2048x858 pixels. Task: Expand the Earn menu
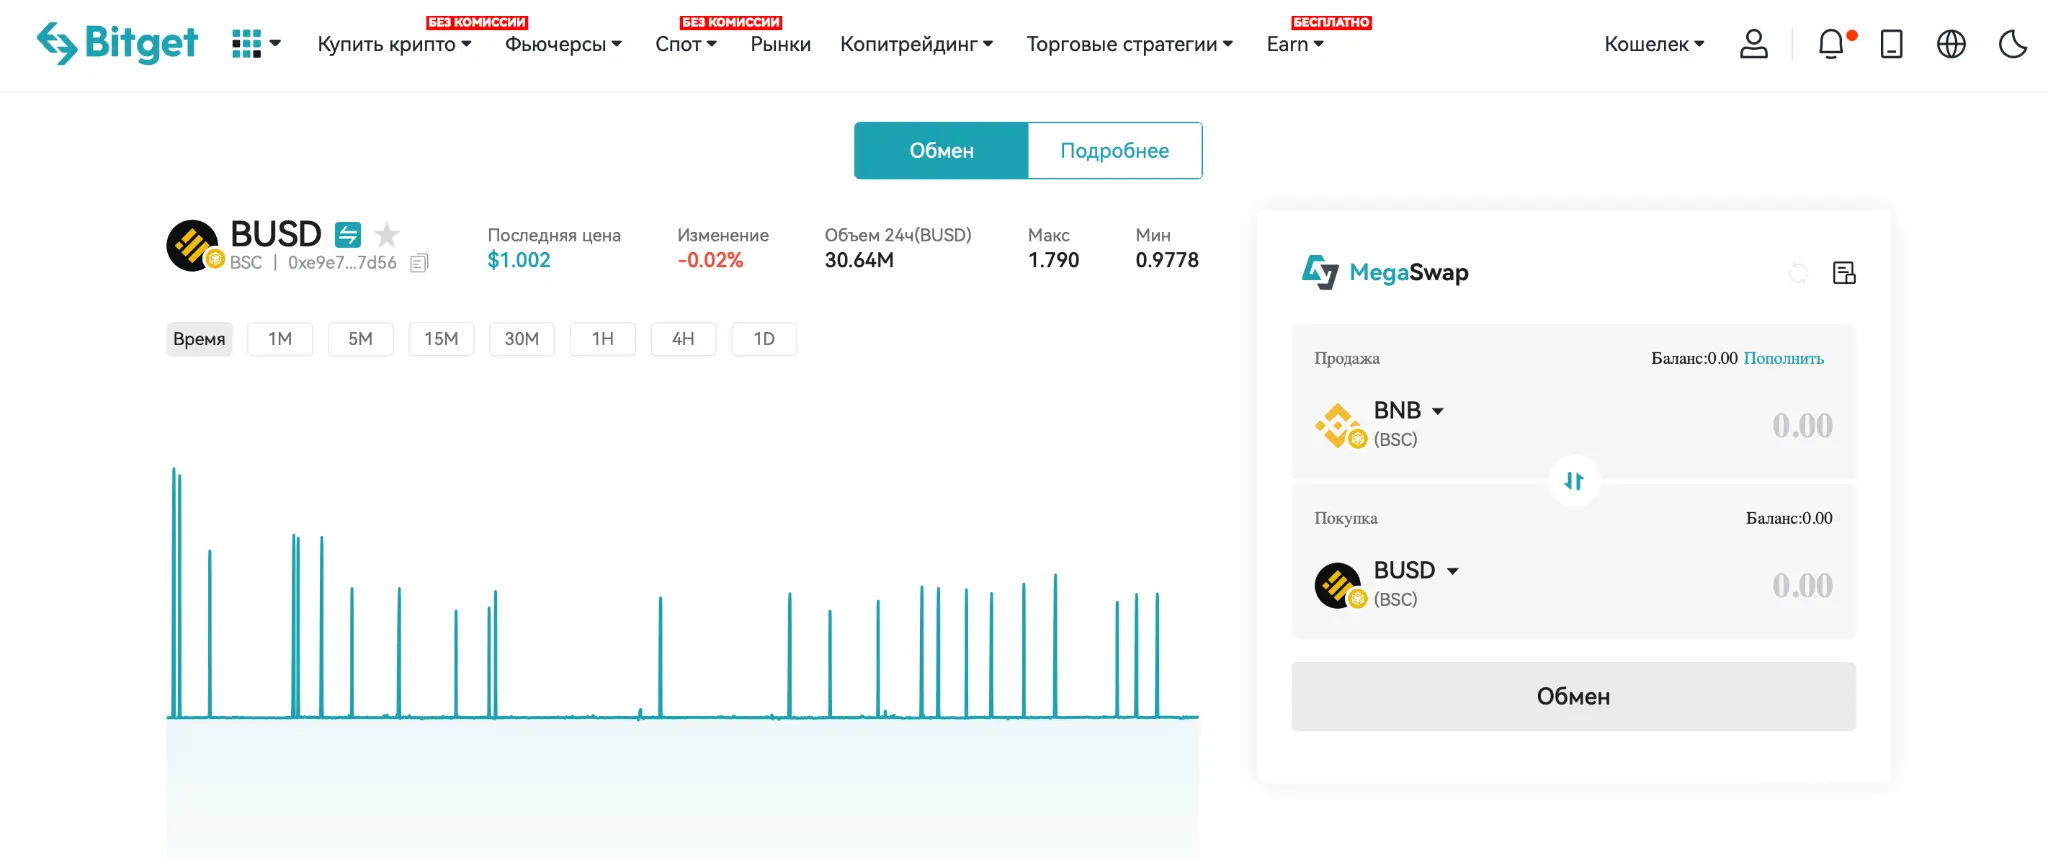[1295, 44]
